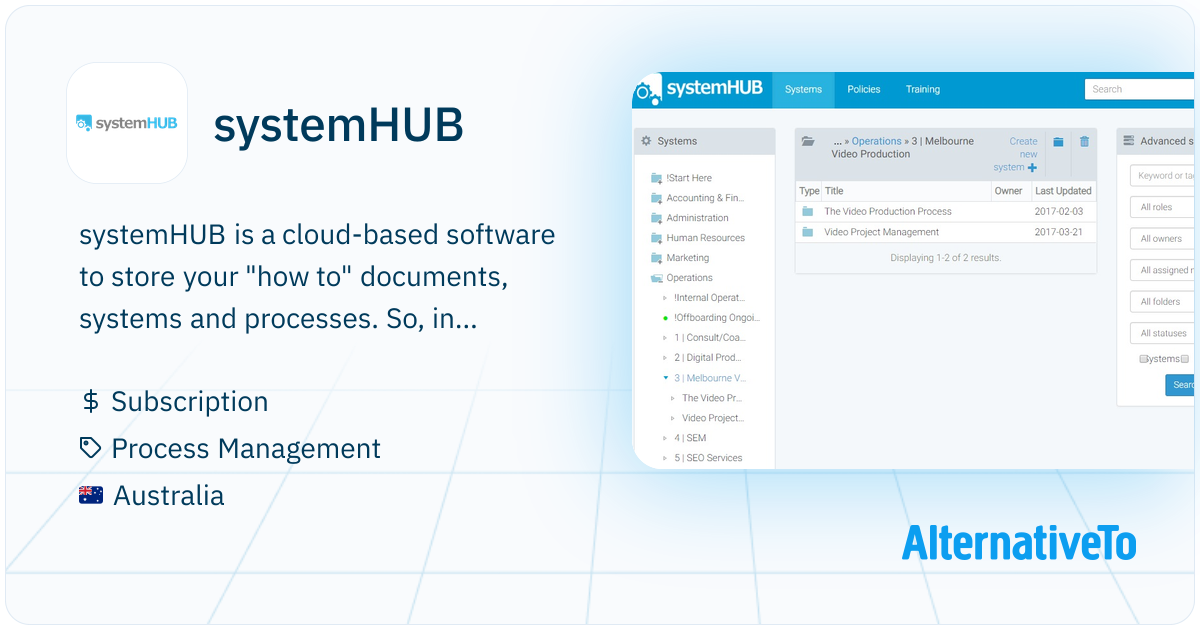Switch to the Training tab
Screen dimensions: 1200x630
tap(923, 90)
